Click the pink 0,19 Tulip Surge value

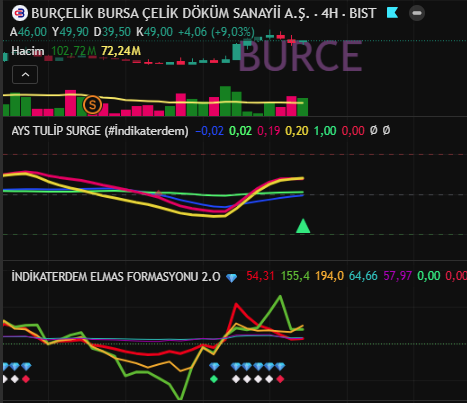tap(269, 131)
